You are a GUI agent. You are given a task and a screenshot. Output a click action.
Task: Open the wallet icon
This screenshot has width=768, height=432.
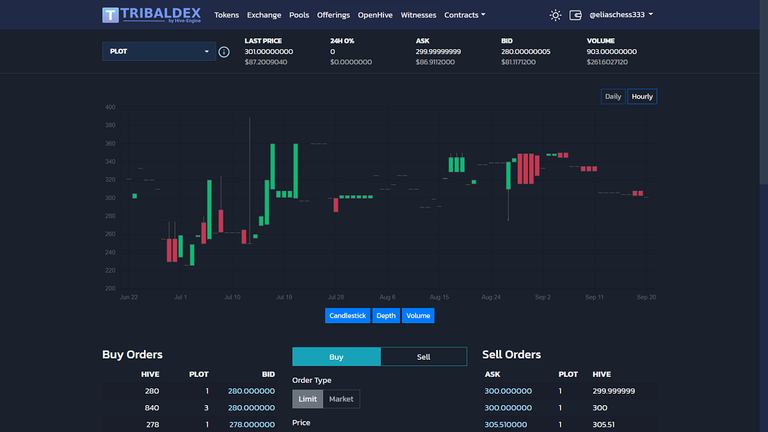(x=575, y=15)
